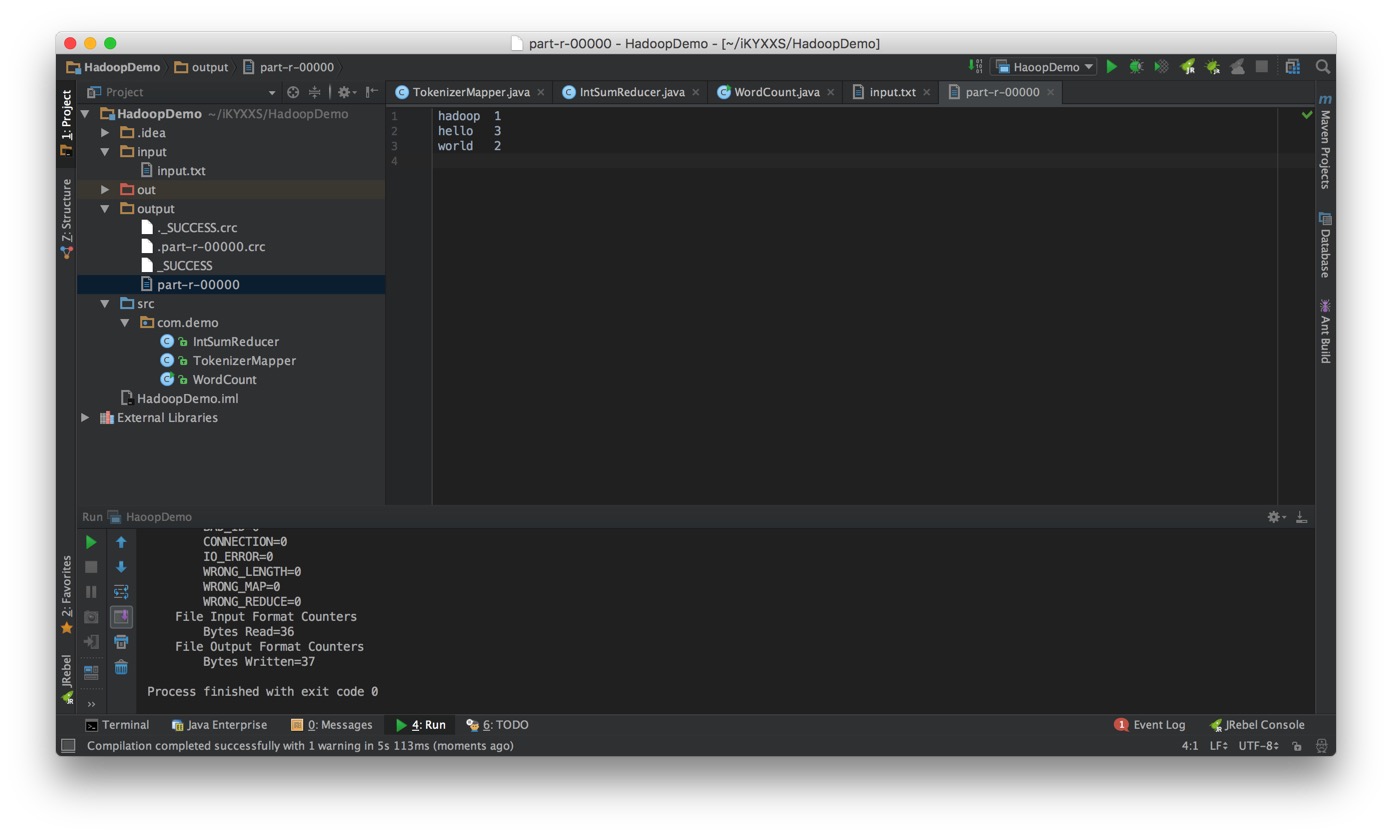
Task: Switch to the WordCount.java editor tab
Action: tap(776, 92)
